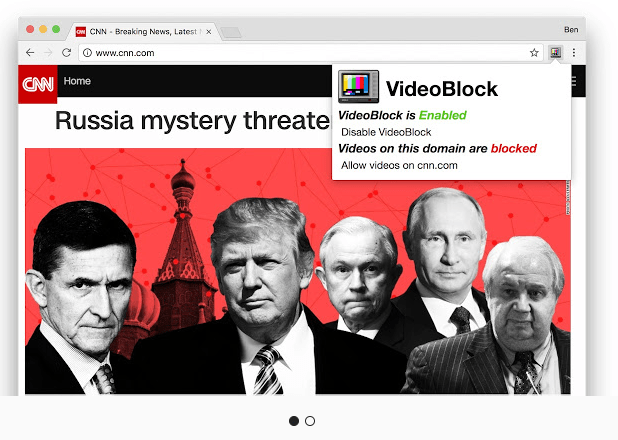Open the Russia mystery headline

click(x=193, y=121)
